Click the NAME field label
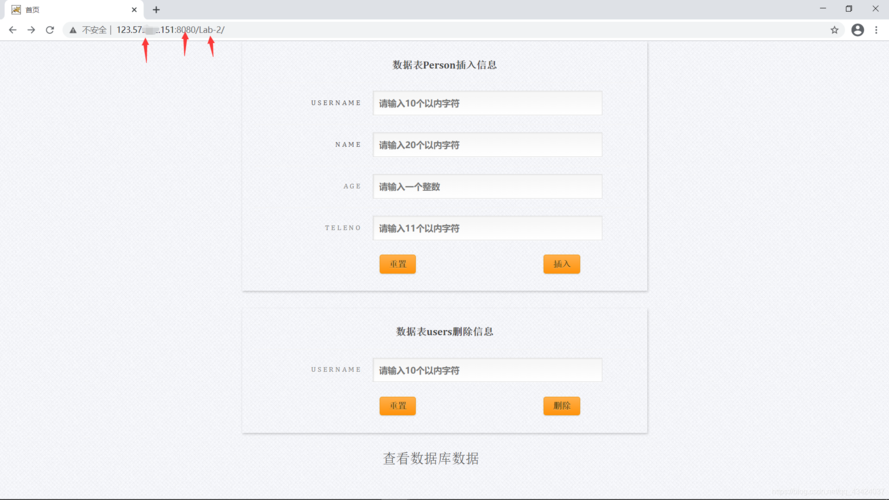 348,145
